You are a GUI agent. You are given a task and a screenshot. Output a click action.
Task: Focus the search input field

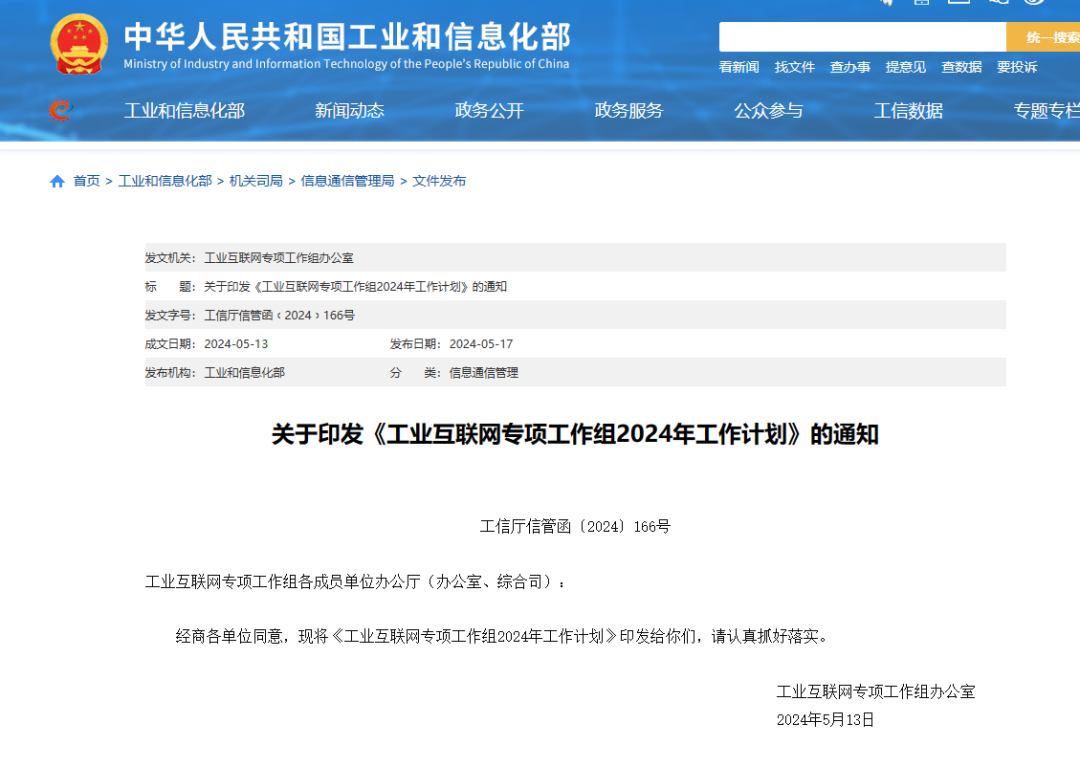[x=861, y=37]
